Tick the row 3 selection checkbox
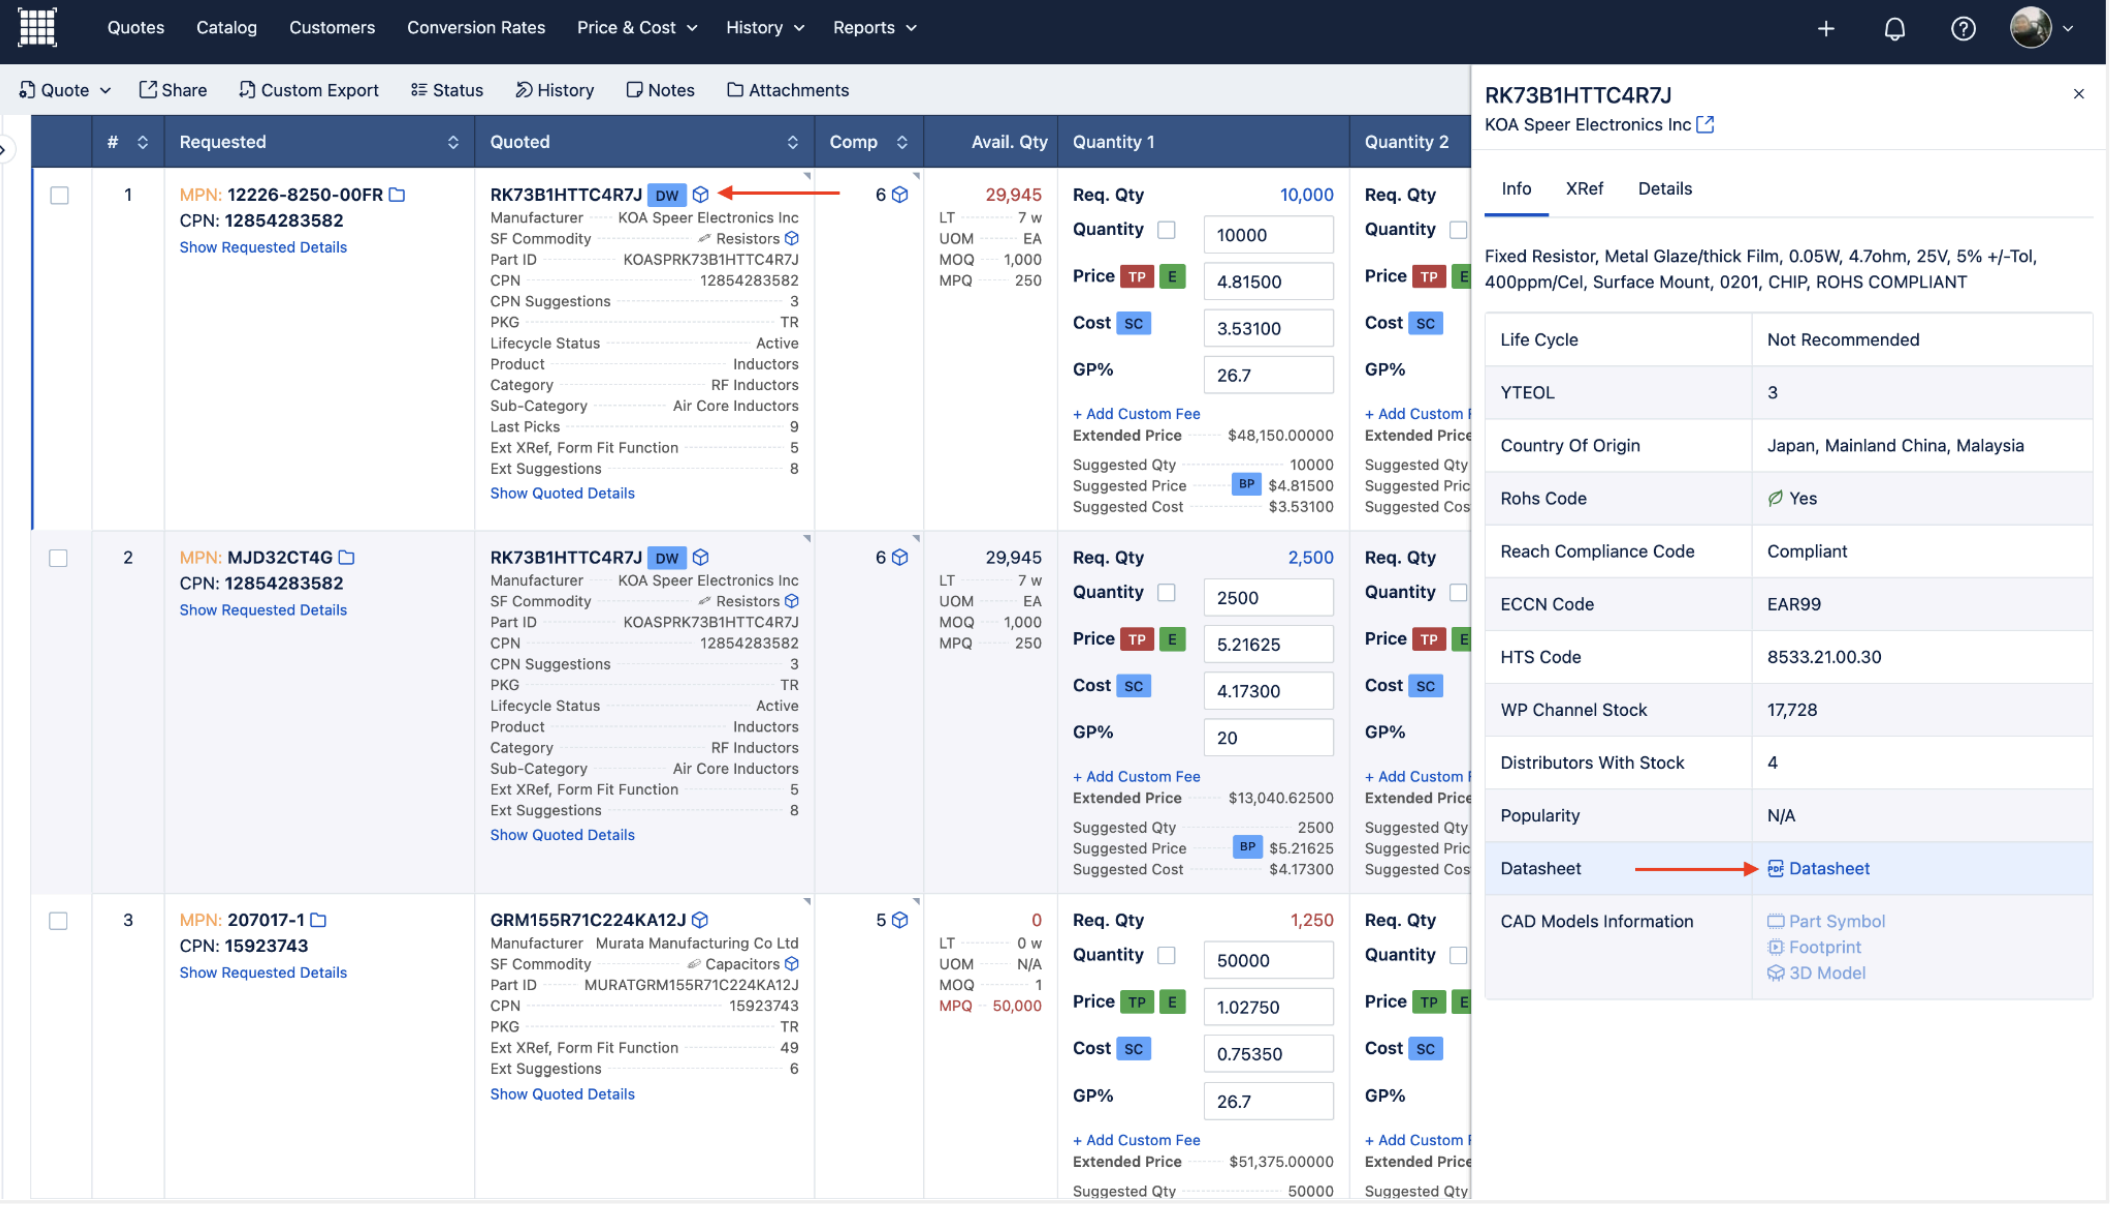This screenshot has width=2124, height=1212. (x=59, y=921)
